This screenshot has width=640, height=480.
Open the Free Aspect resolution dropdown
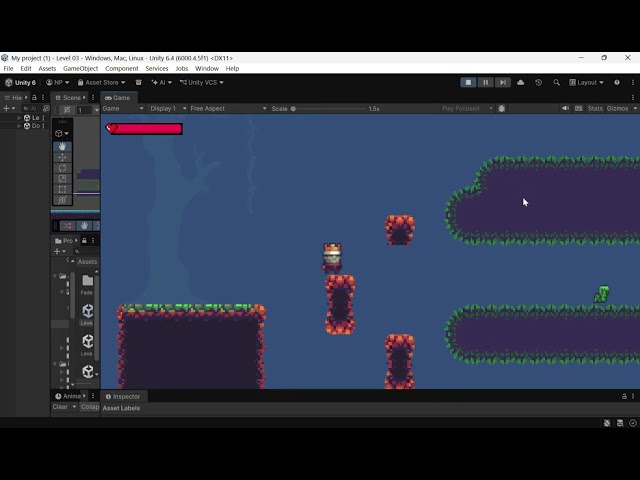click(228, 109)
